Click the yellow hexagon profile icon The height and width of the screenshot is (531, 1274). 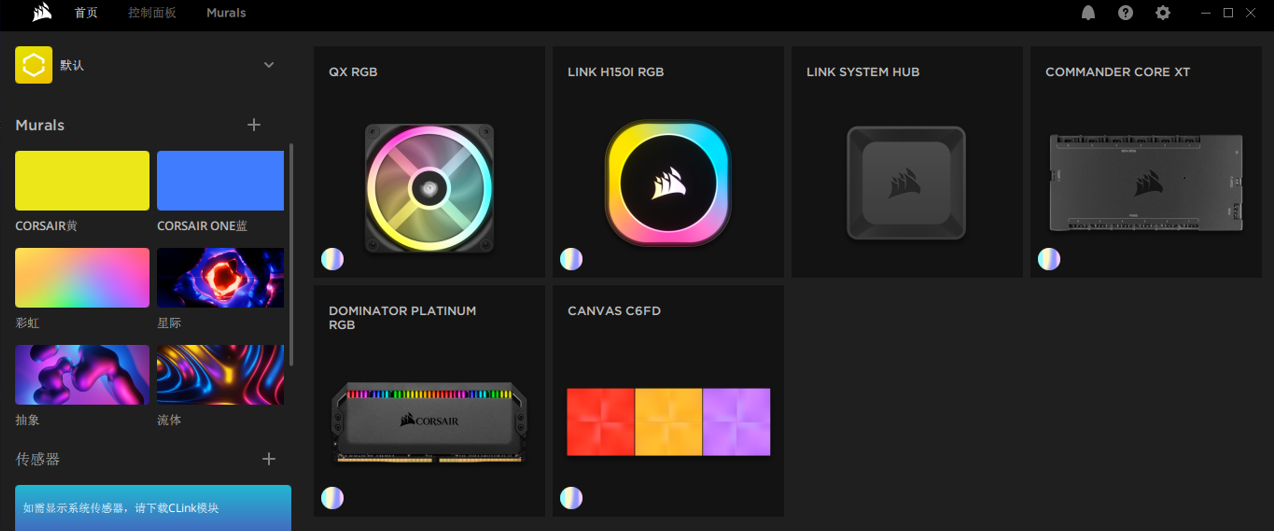click(x=34, y=65)
